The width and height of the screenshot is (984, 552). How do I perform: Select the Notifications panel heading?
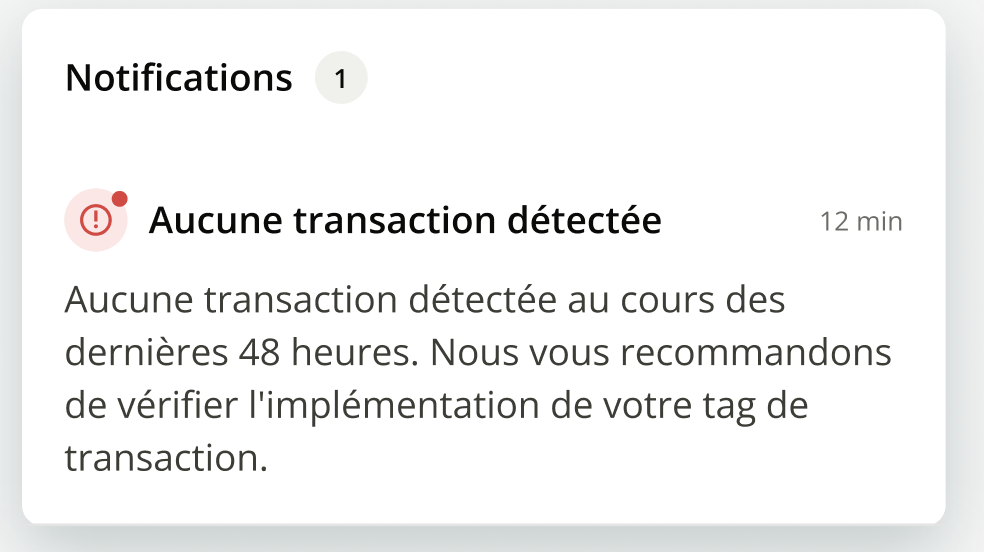pos(179,78)
